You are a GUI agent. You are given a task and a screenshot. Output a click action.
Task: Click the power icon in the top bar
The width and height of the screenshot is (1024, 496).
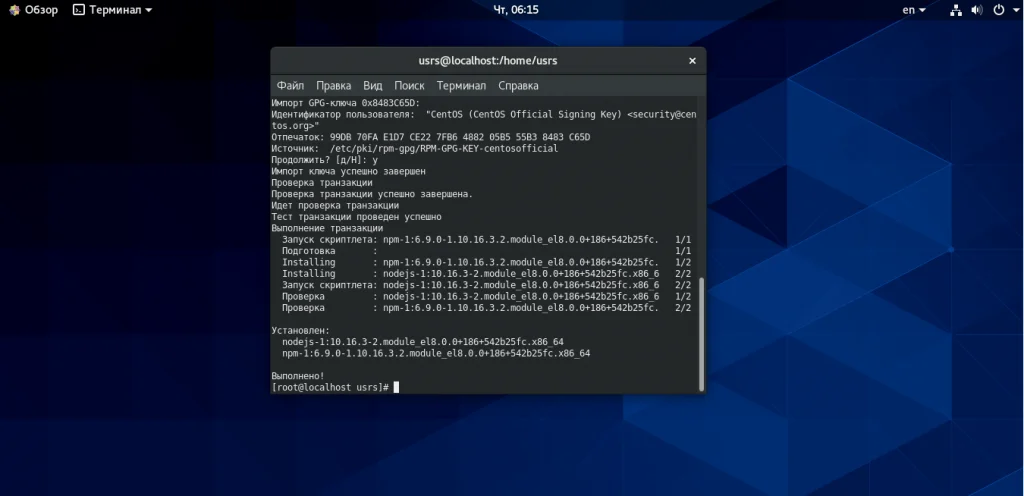[998, 10]
